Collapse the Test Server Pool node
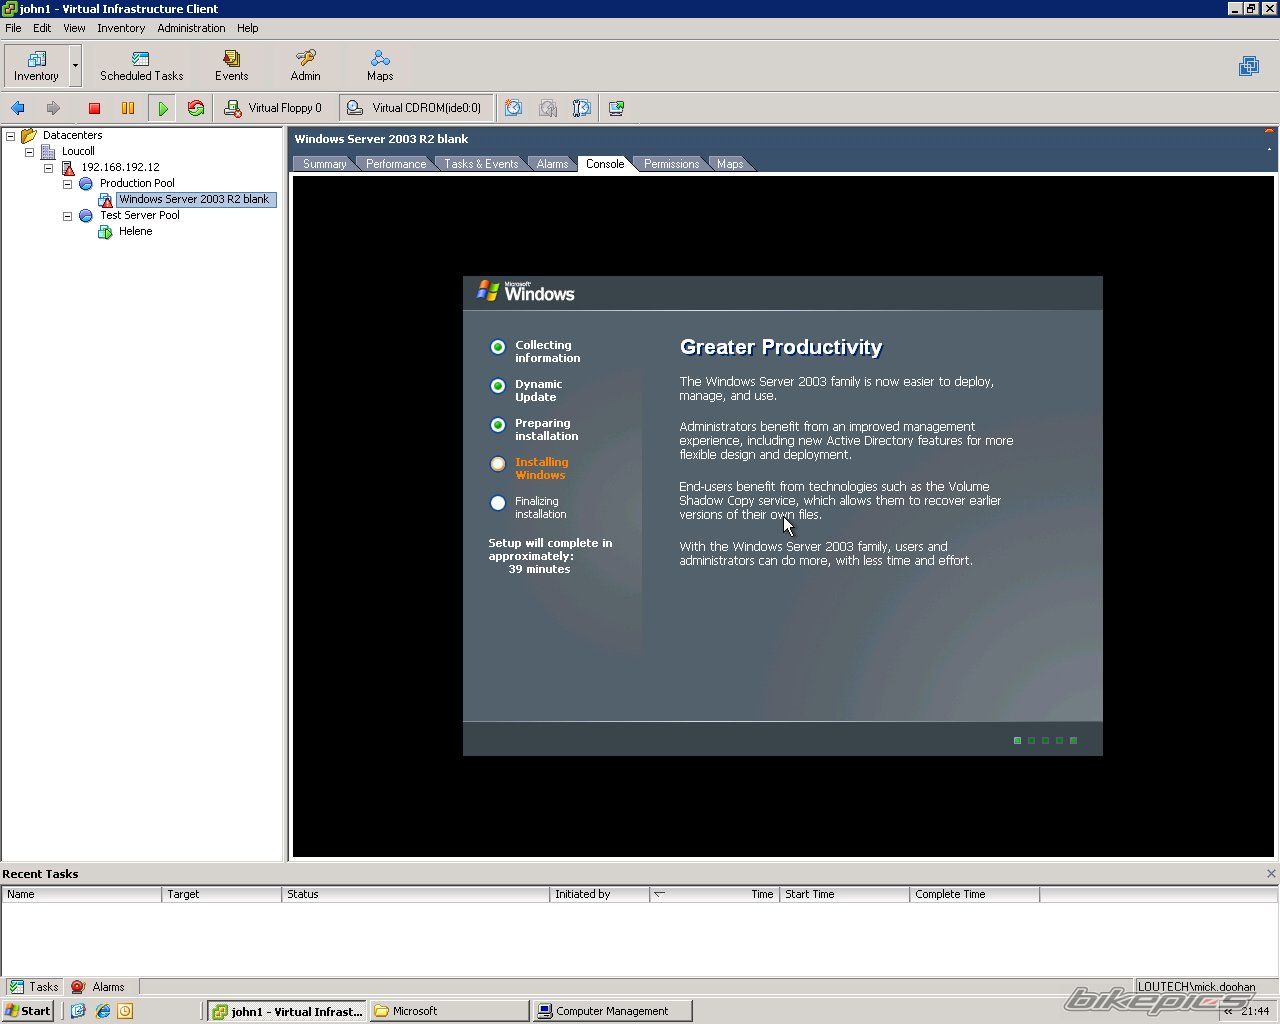This screenshot has height=1024, width=1280. (68, 216)
